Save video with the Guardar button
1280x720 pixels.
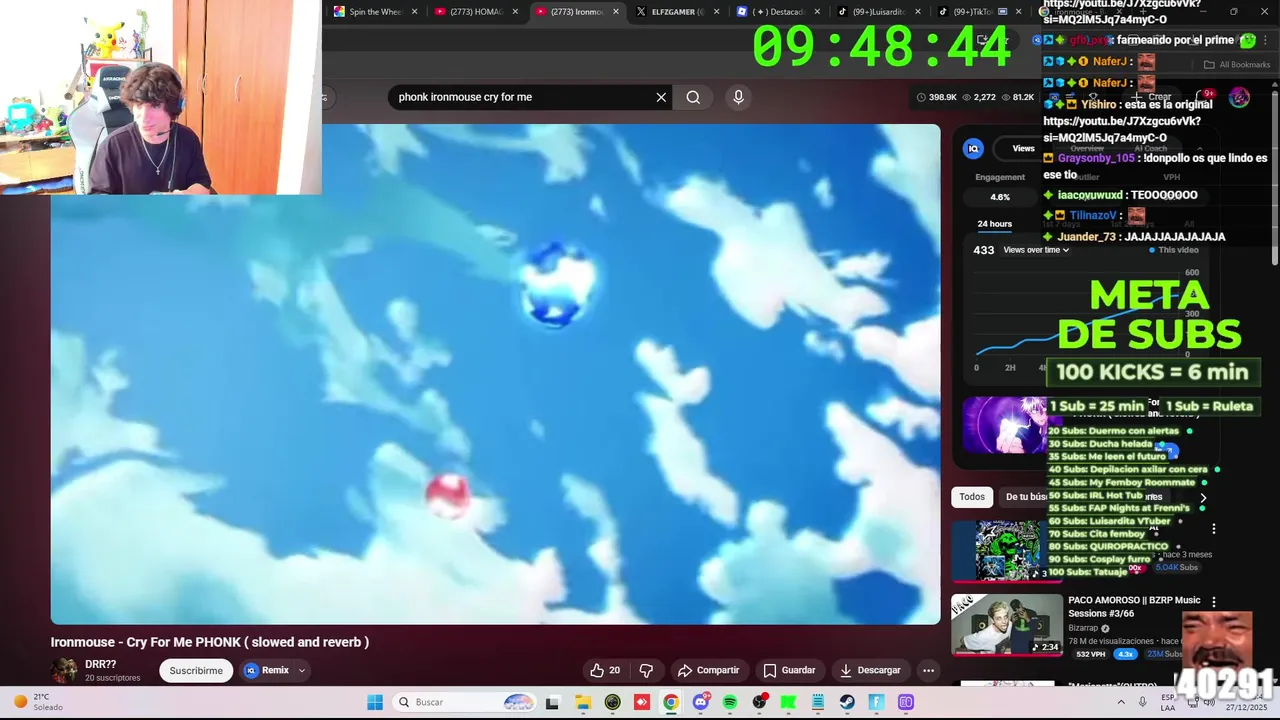(789, 670)
